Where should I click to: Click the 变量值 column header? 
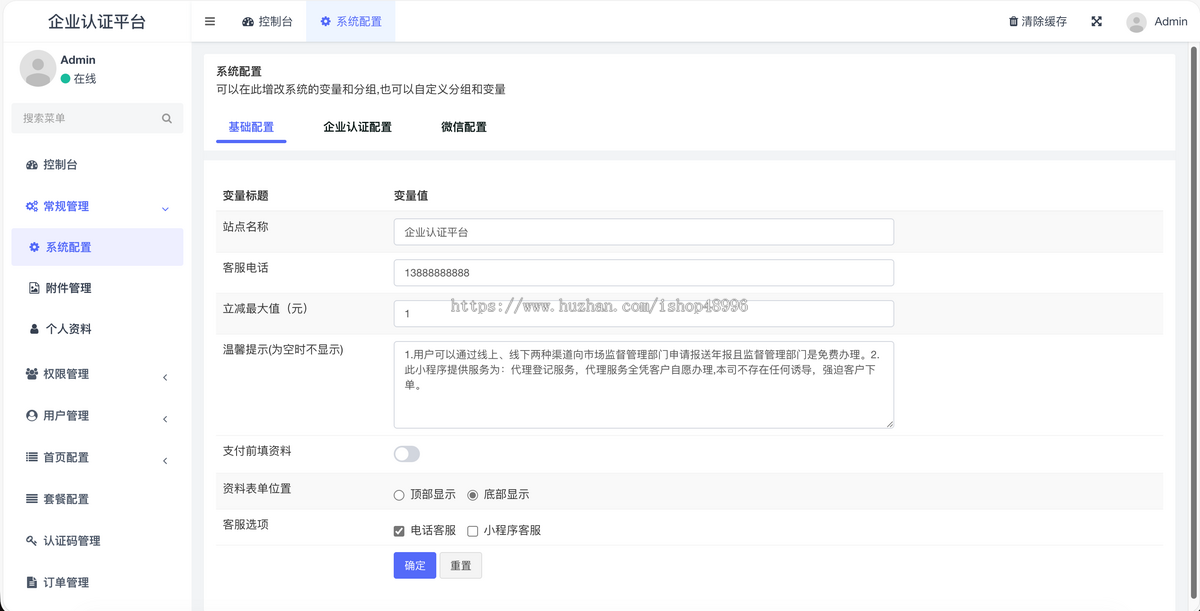click(411, 196)
